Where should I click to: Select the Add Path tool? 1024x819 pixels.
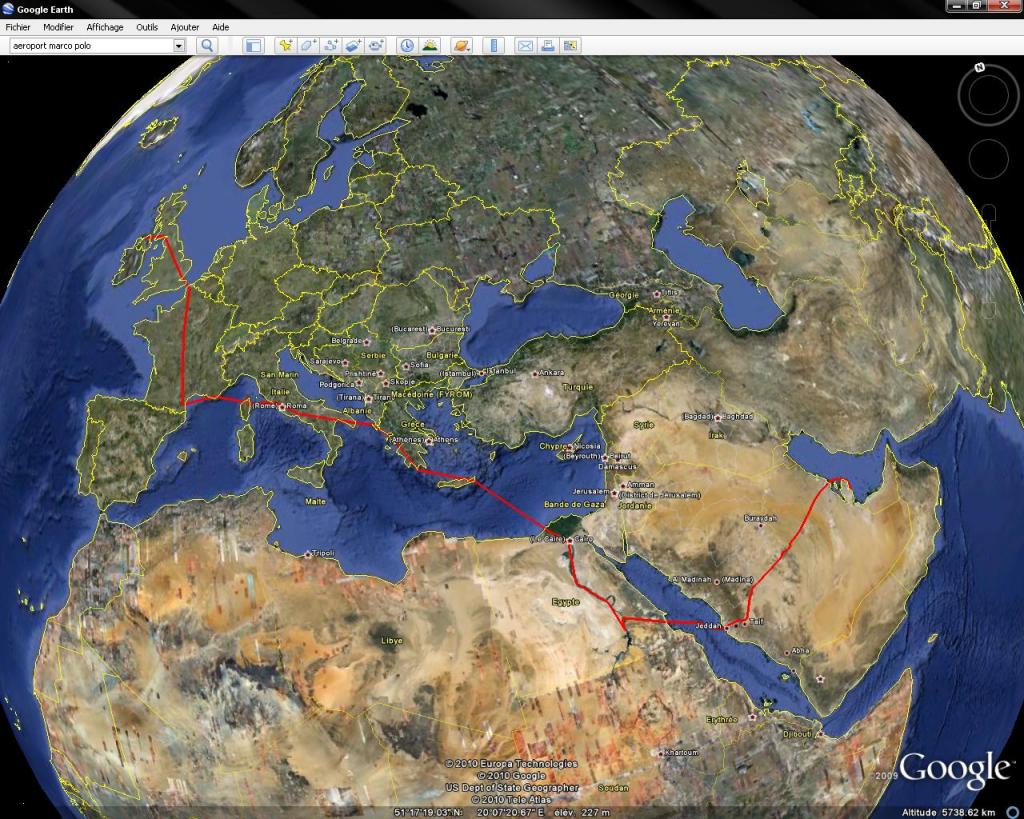pyautogui.click(x=331, y=45)
